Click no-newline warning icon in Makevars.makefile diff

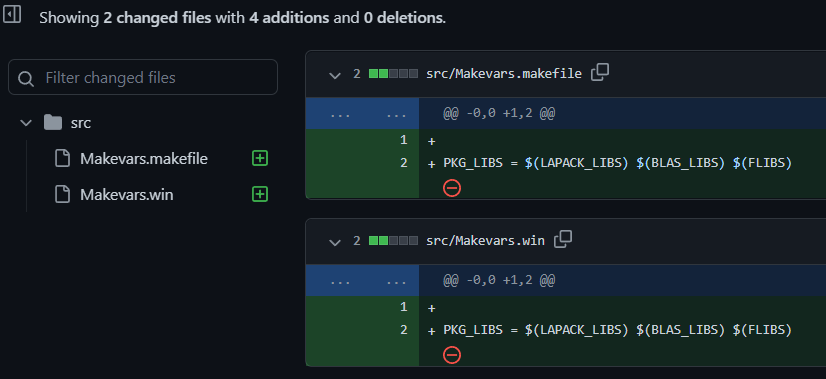(x=452, y=188)
